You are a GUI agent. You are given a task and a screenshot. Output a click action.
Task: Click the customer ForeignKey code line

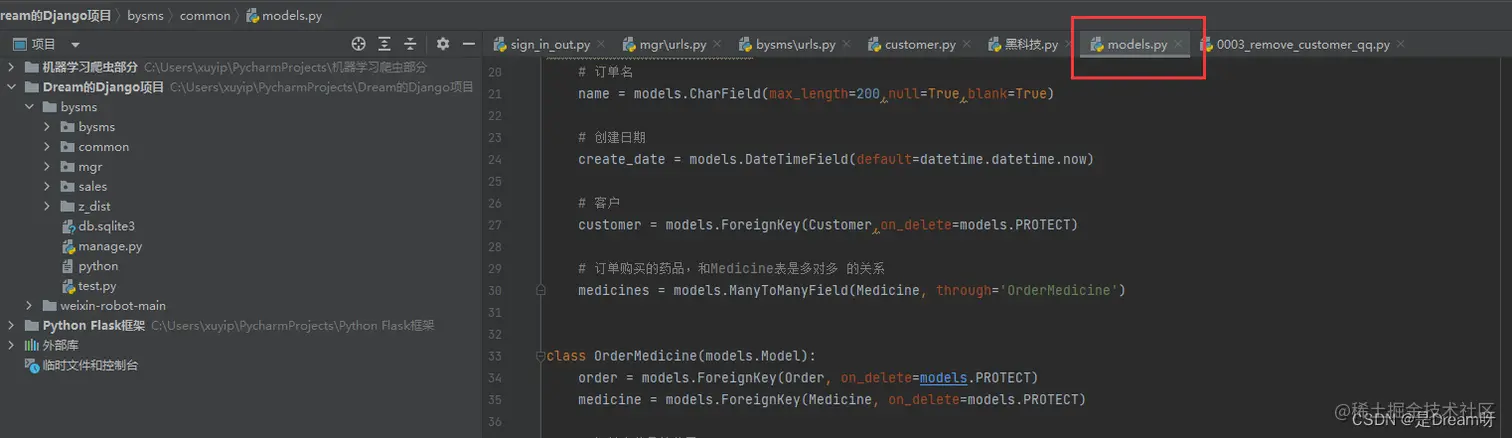point(828,225)
